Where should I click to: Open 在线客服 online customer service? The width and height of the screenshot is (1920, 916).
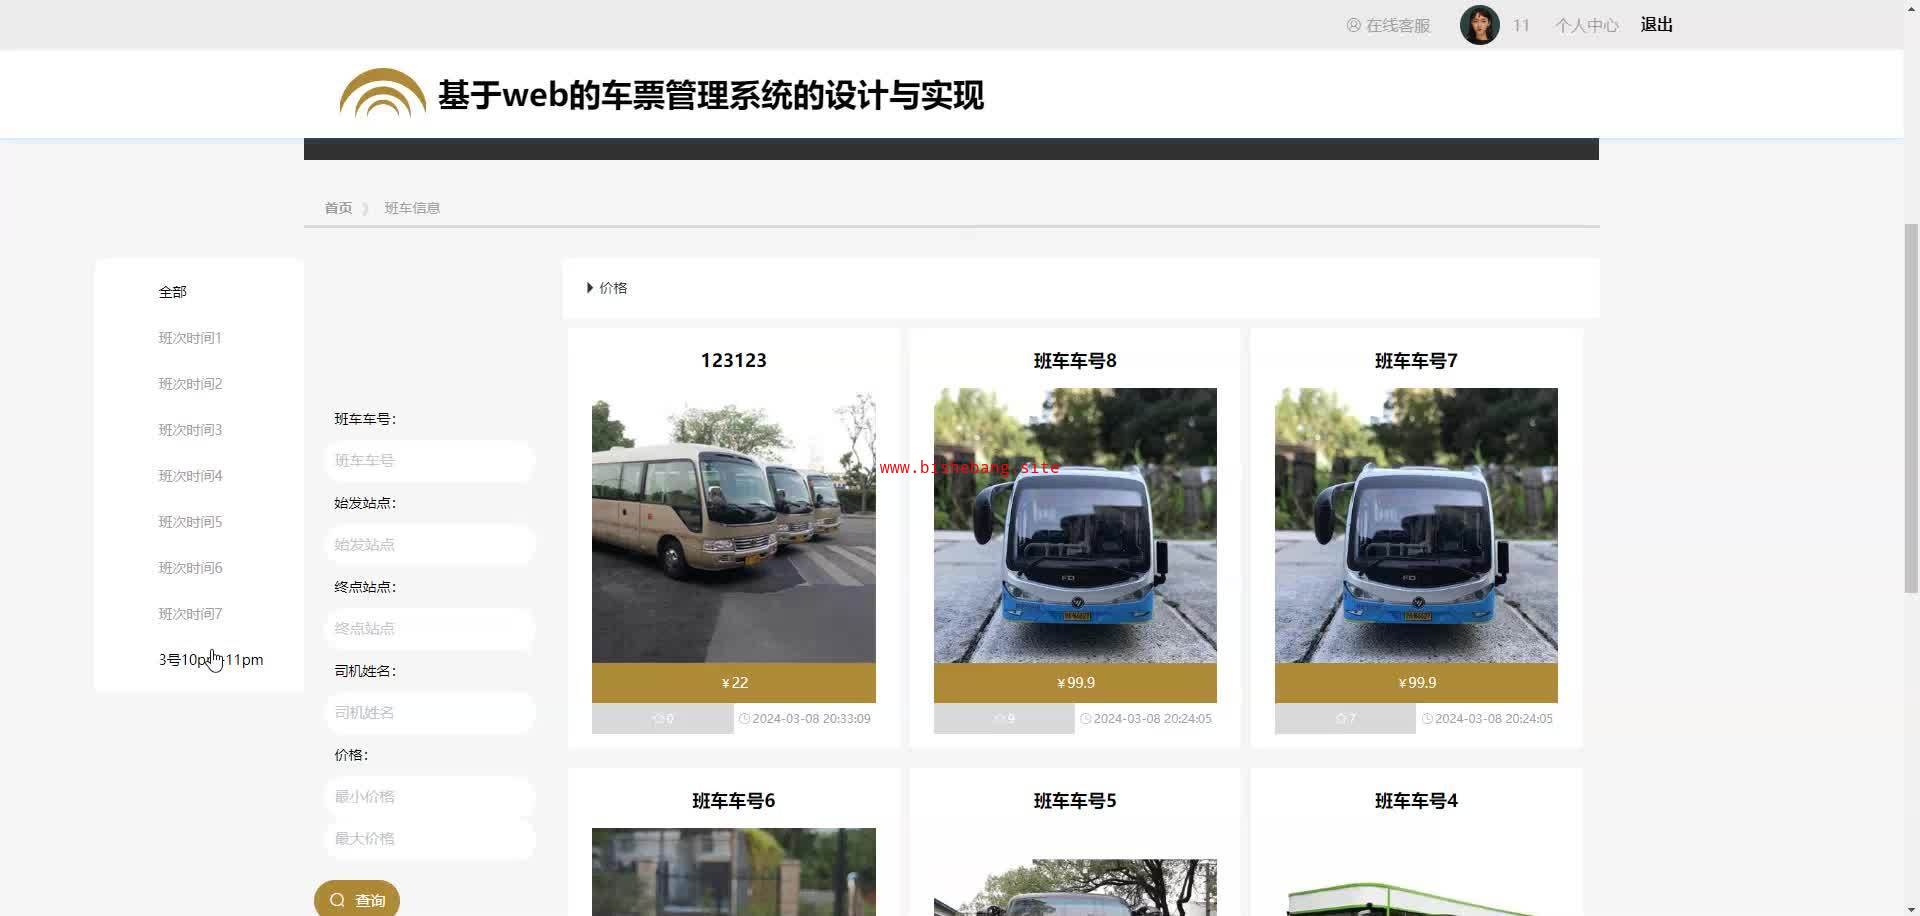tap(1388, 25)
